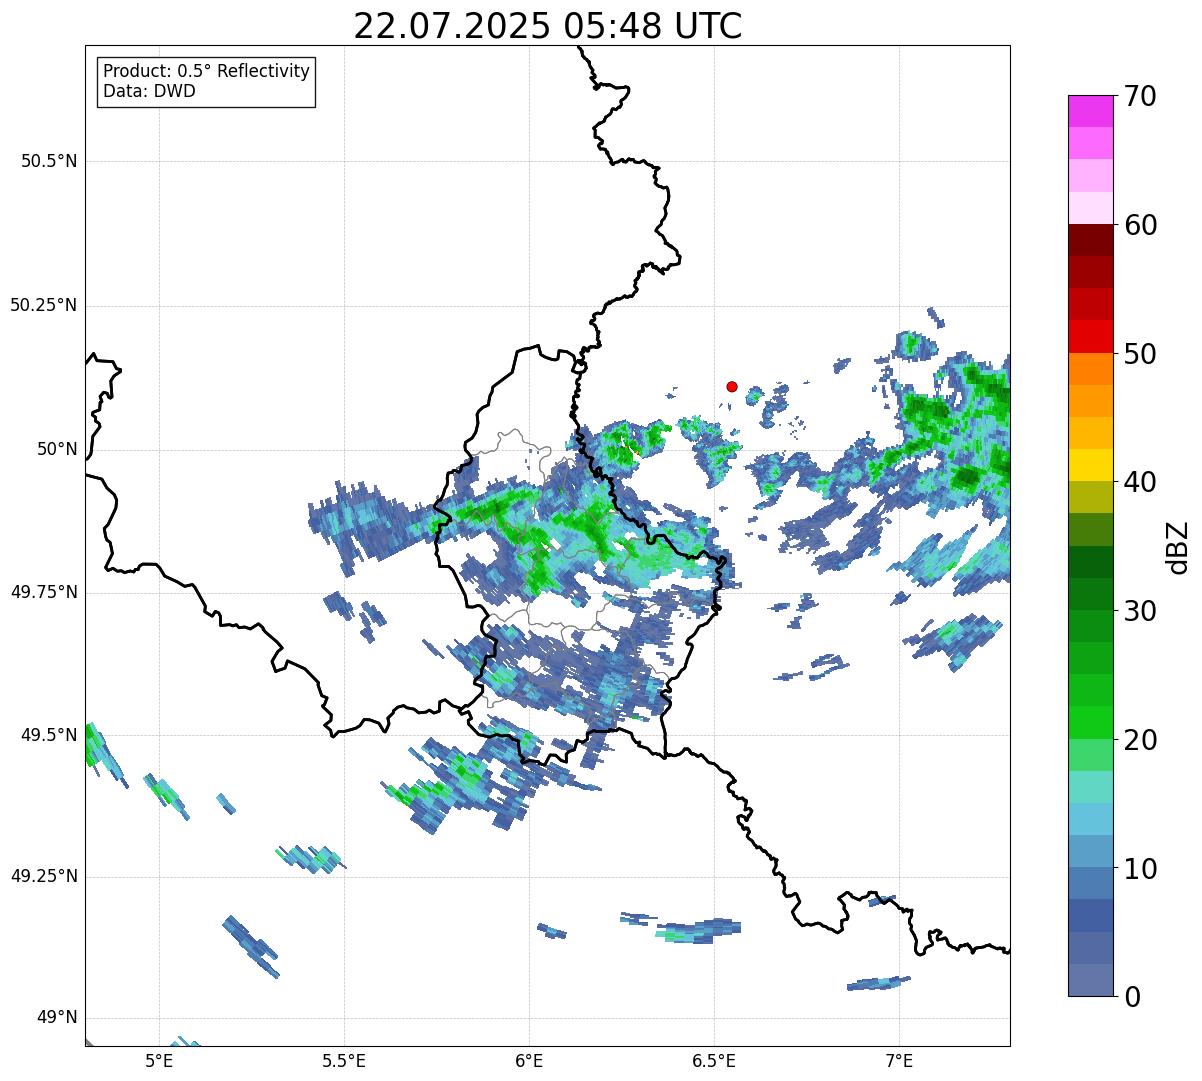Click the 5°E longitude label

pyautogui.click(x=159, y=1060)
